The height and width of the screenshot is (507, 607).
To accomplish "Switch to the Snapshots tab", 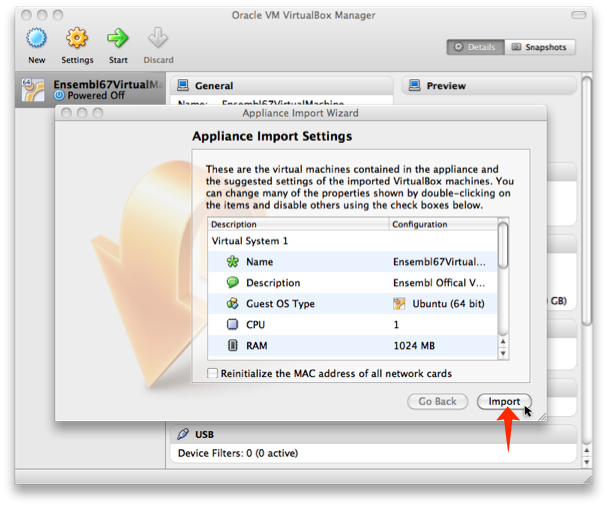I will (x=540, y=47).
